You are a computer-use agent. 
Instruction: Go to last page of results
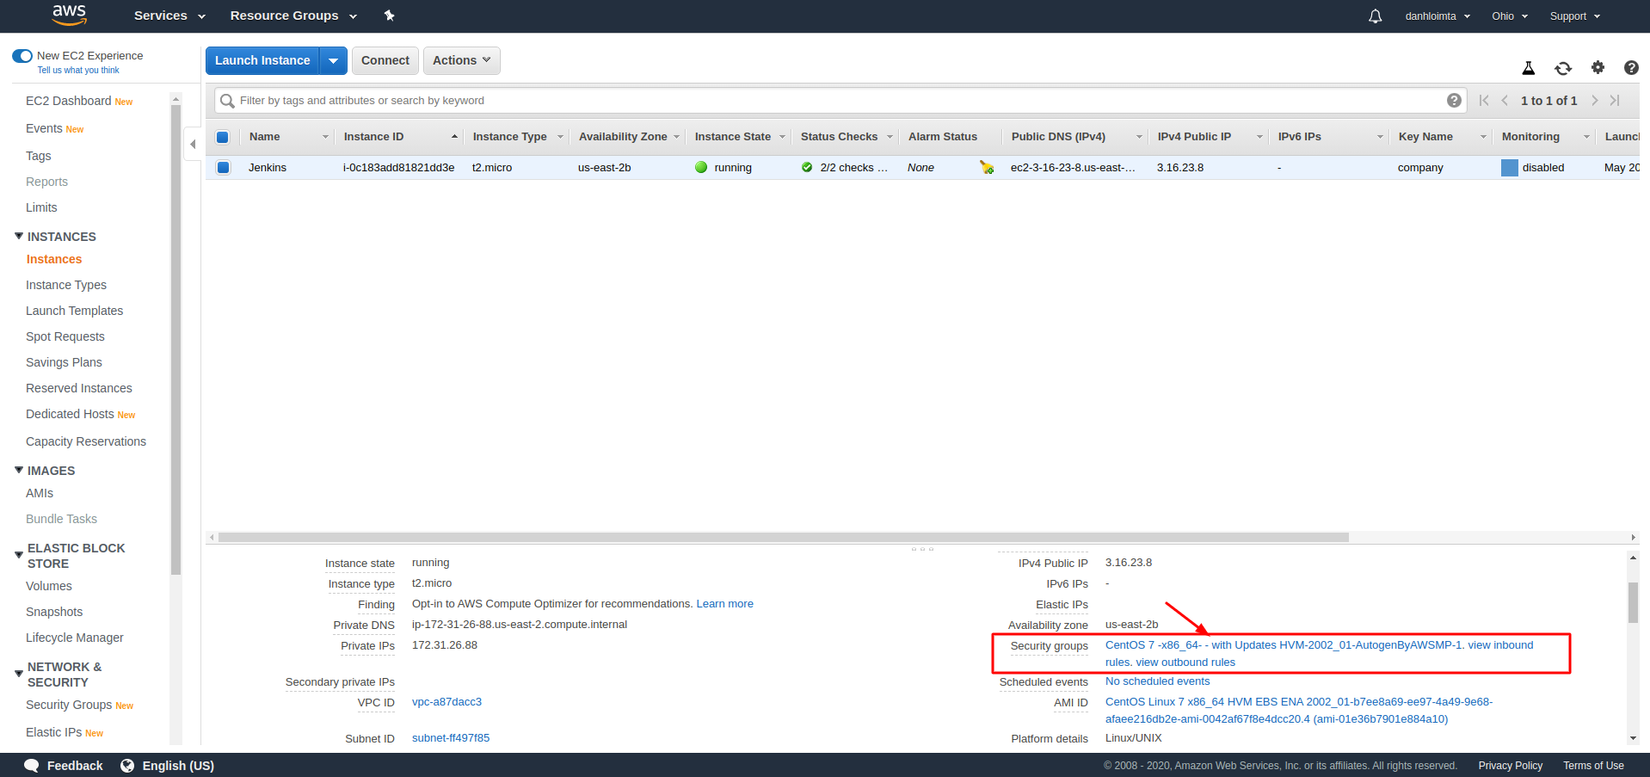click(1615, 100)
